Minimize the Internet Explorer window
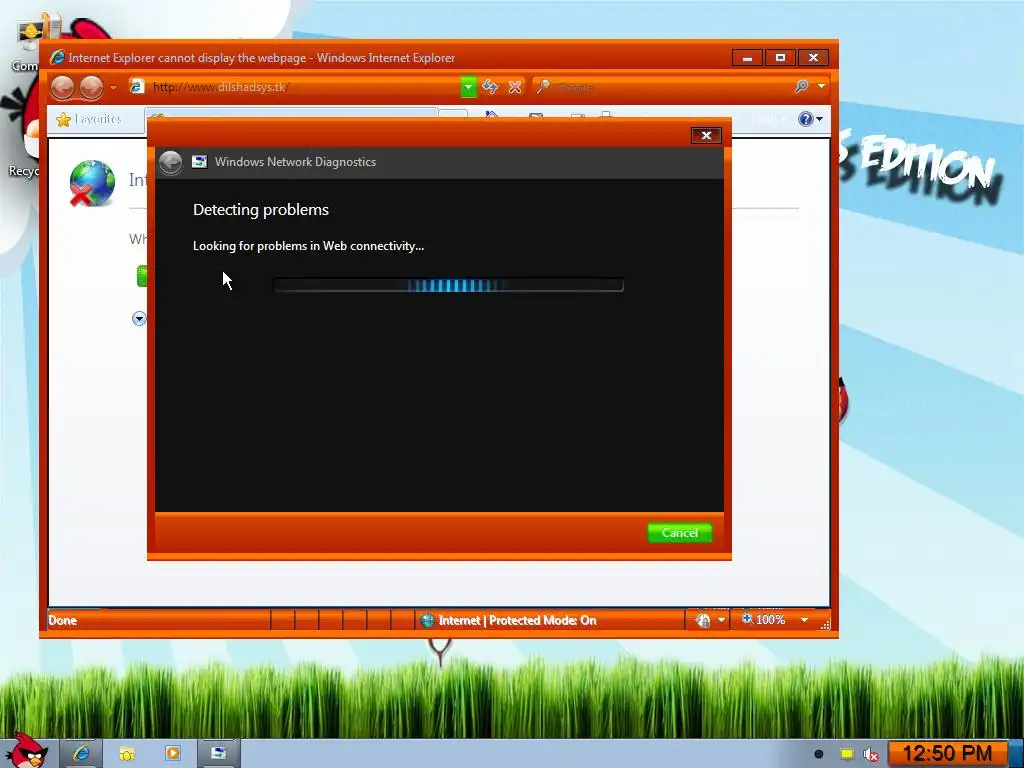Screen dimensions: 1024x768 point(747,57)
